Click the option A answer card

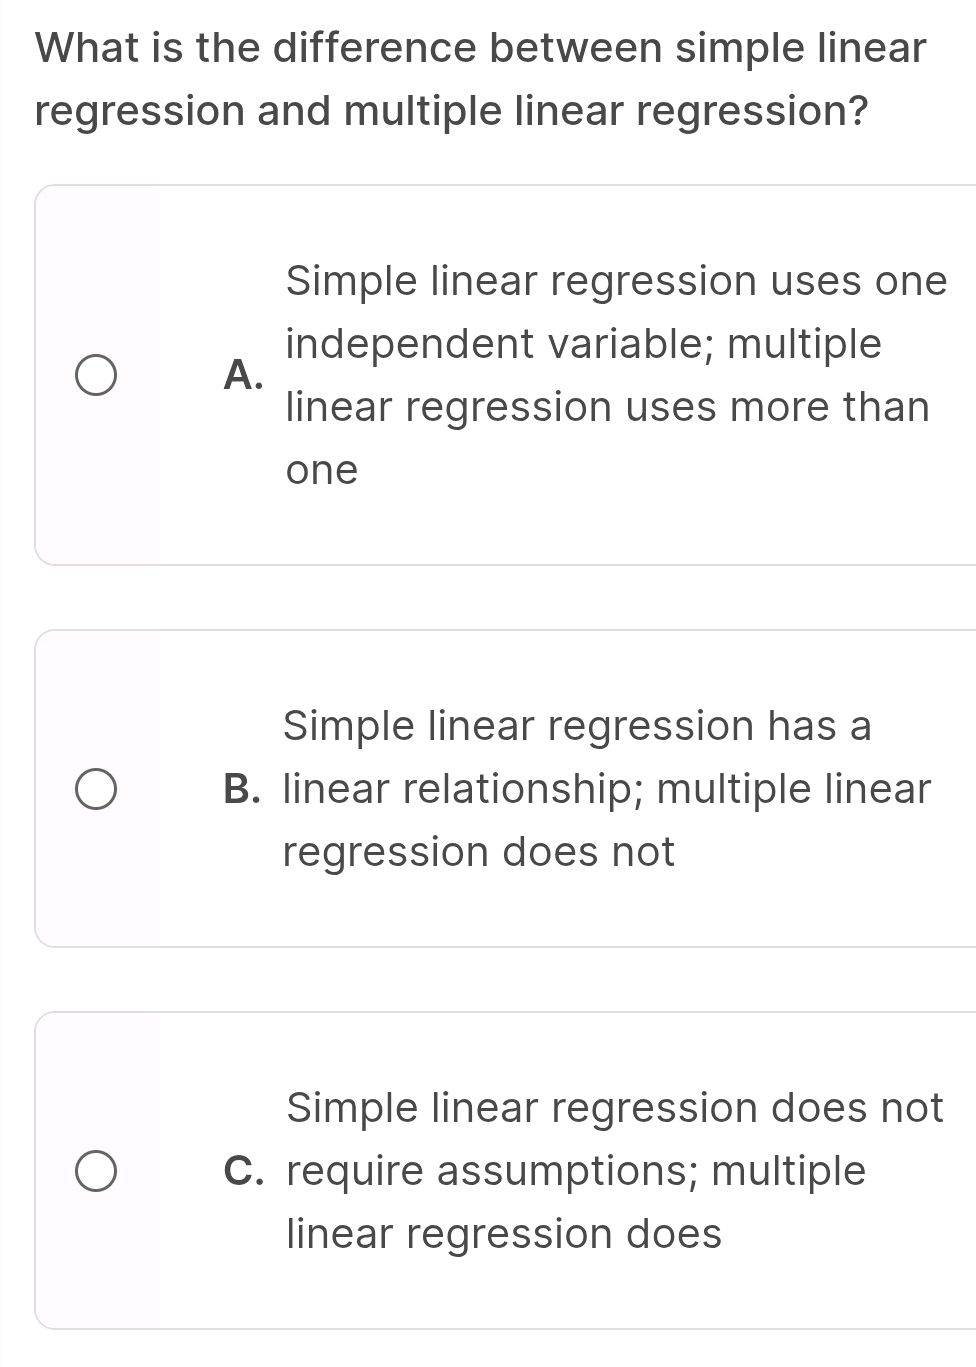coord(500,374)
